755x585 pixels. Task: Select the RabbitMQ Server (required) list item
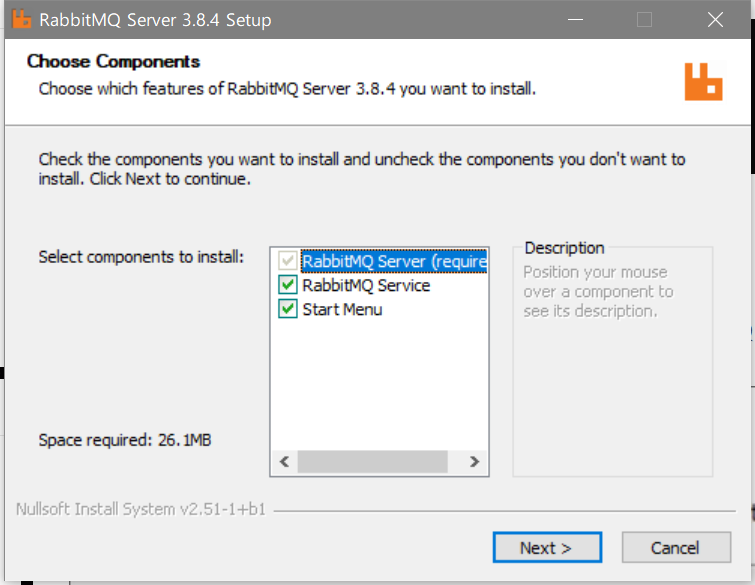tap(394, 261)
